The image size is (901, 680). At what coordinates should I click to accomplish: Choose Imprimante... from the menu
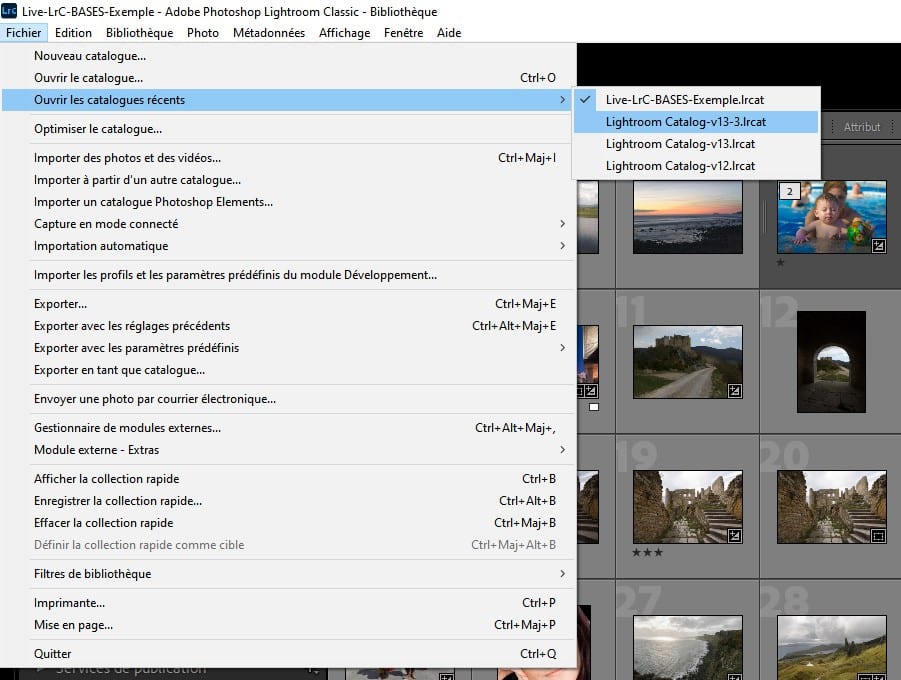coord(289,603)
